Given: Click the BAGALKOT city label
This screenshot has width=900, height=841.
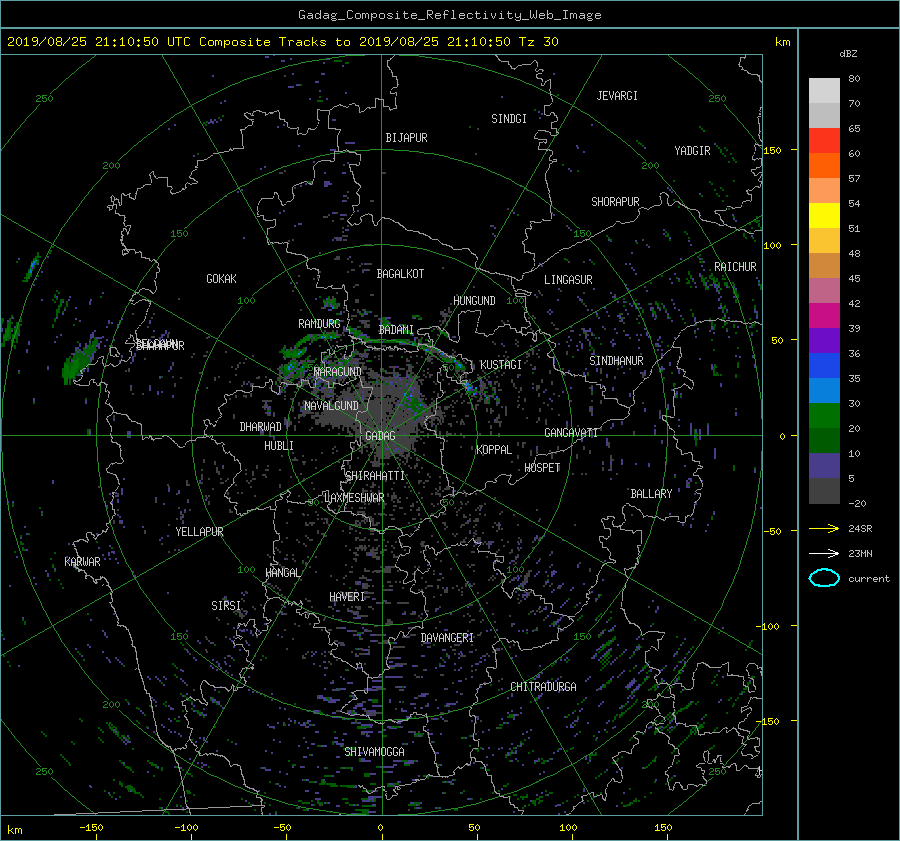Looking at the screenshot, I should [x=400, y=274].
